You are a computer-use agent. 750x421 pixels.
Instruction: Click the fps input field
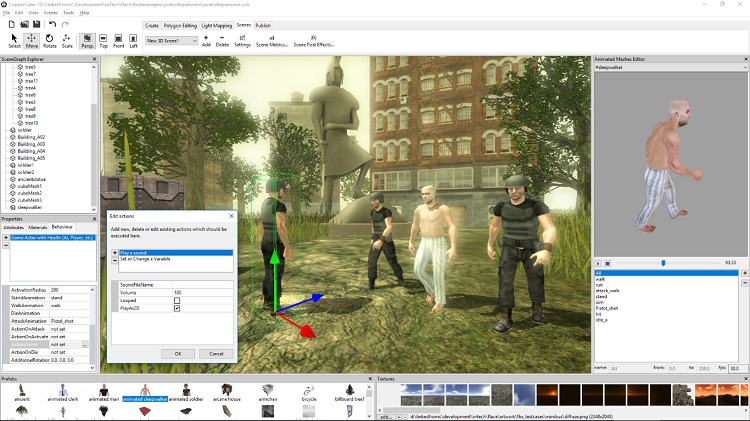tap(736, 368)
